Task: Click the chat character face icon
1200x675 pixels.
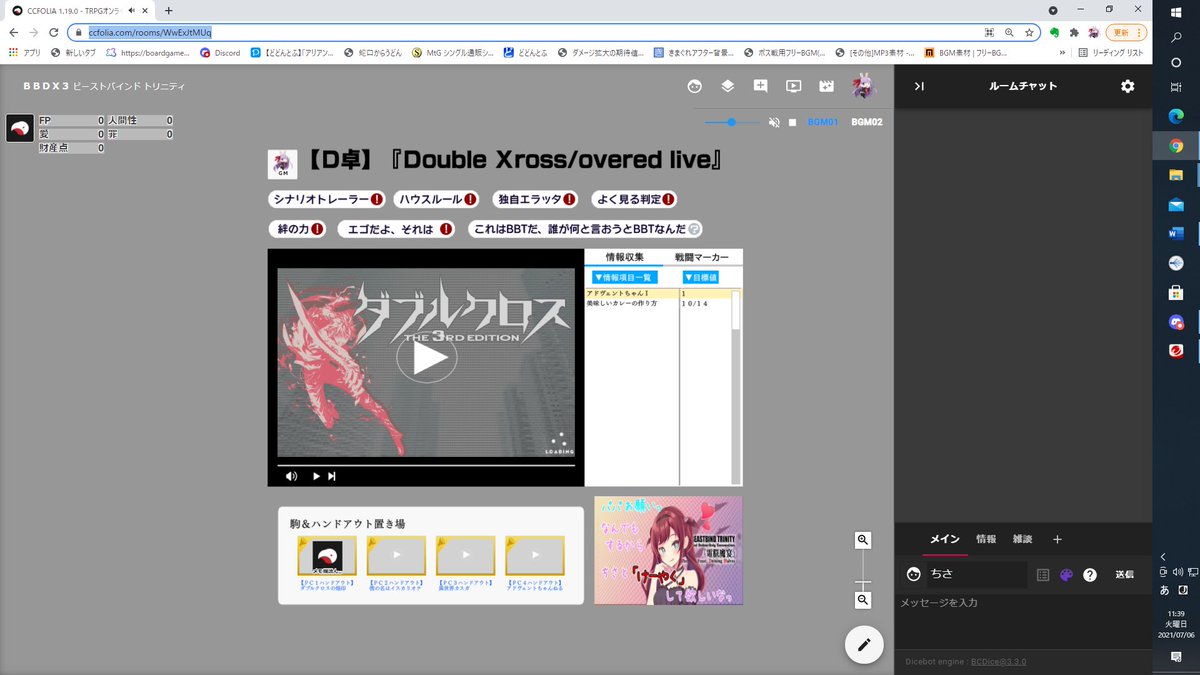Action: (x=913, y=574)
